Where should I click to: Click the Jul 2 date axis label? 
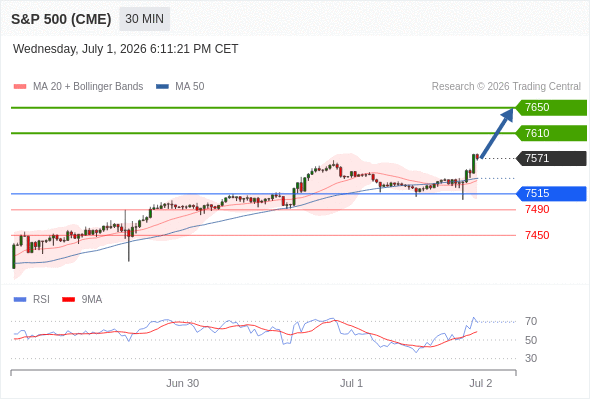click(x=481, y=383)
